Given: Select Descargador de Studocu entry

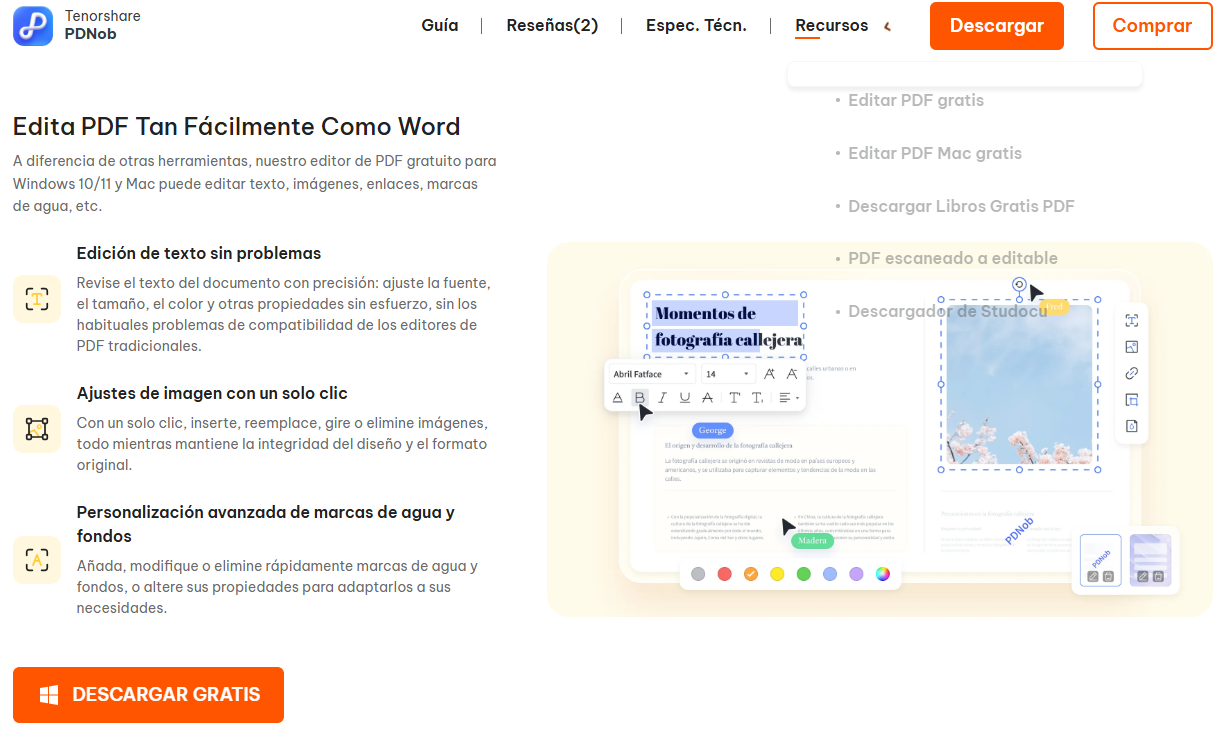Looking at the screenshot, I should pyautogui.click(x=948, y=311).
